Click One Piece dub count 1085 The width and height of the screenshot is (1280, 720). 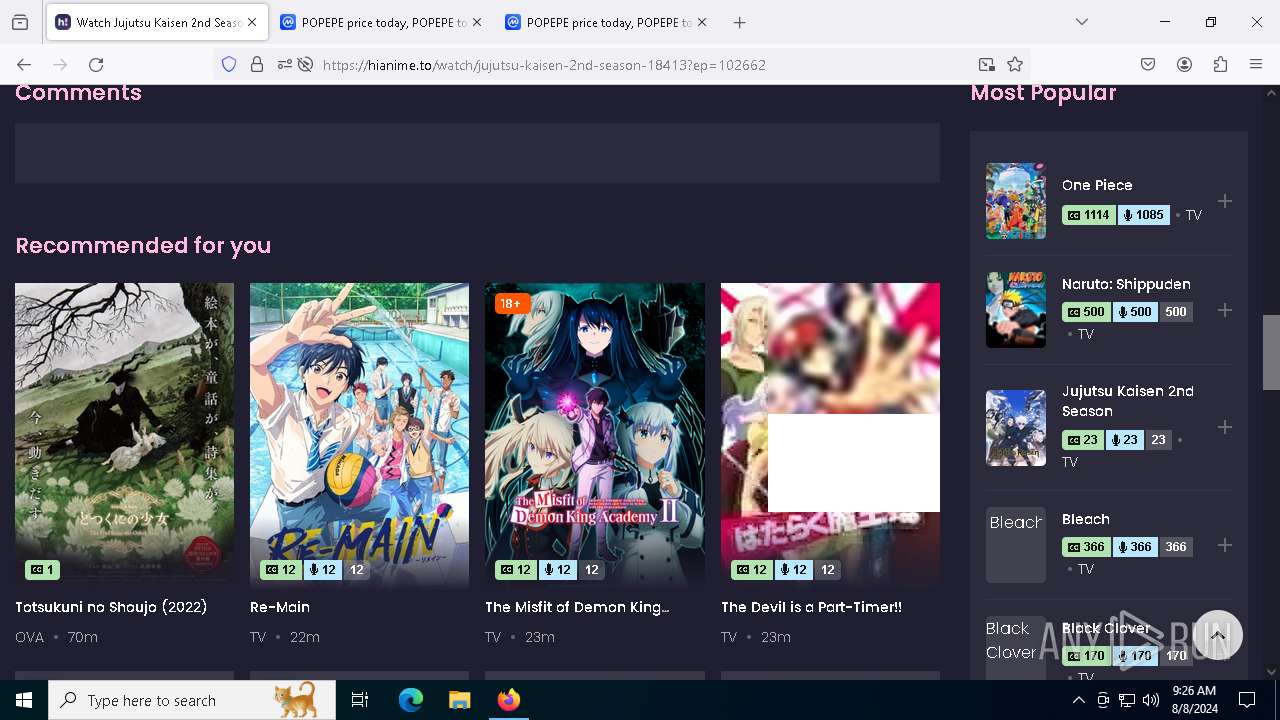click(x=1143, y=215)
